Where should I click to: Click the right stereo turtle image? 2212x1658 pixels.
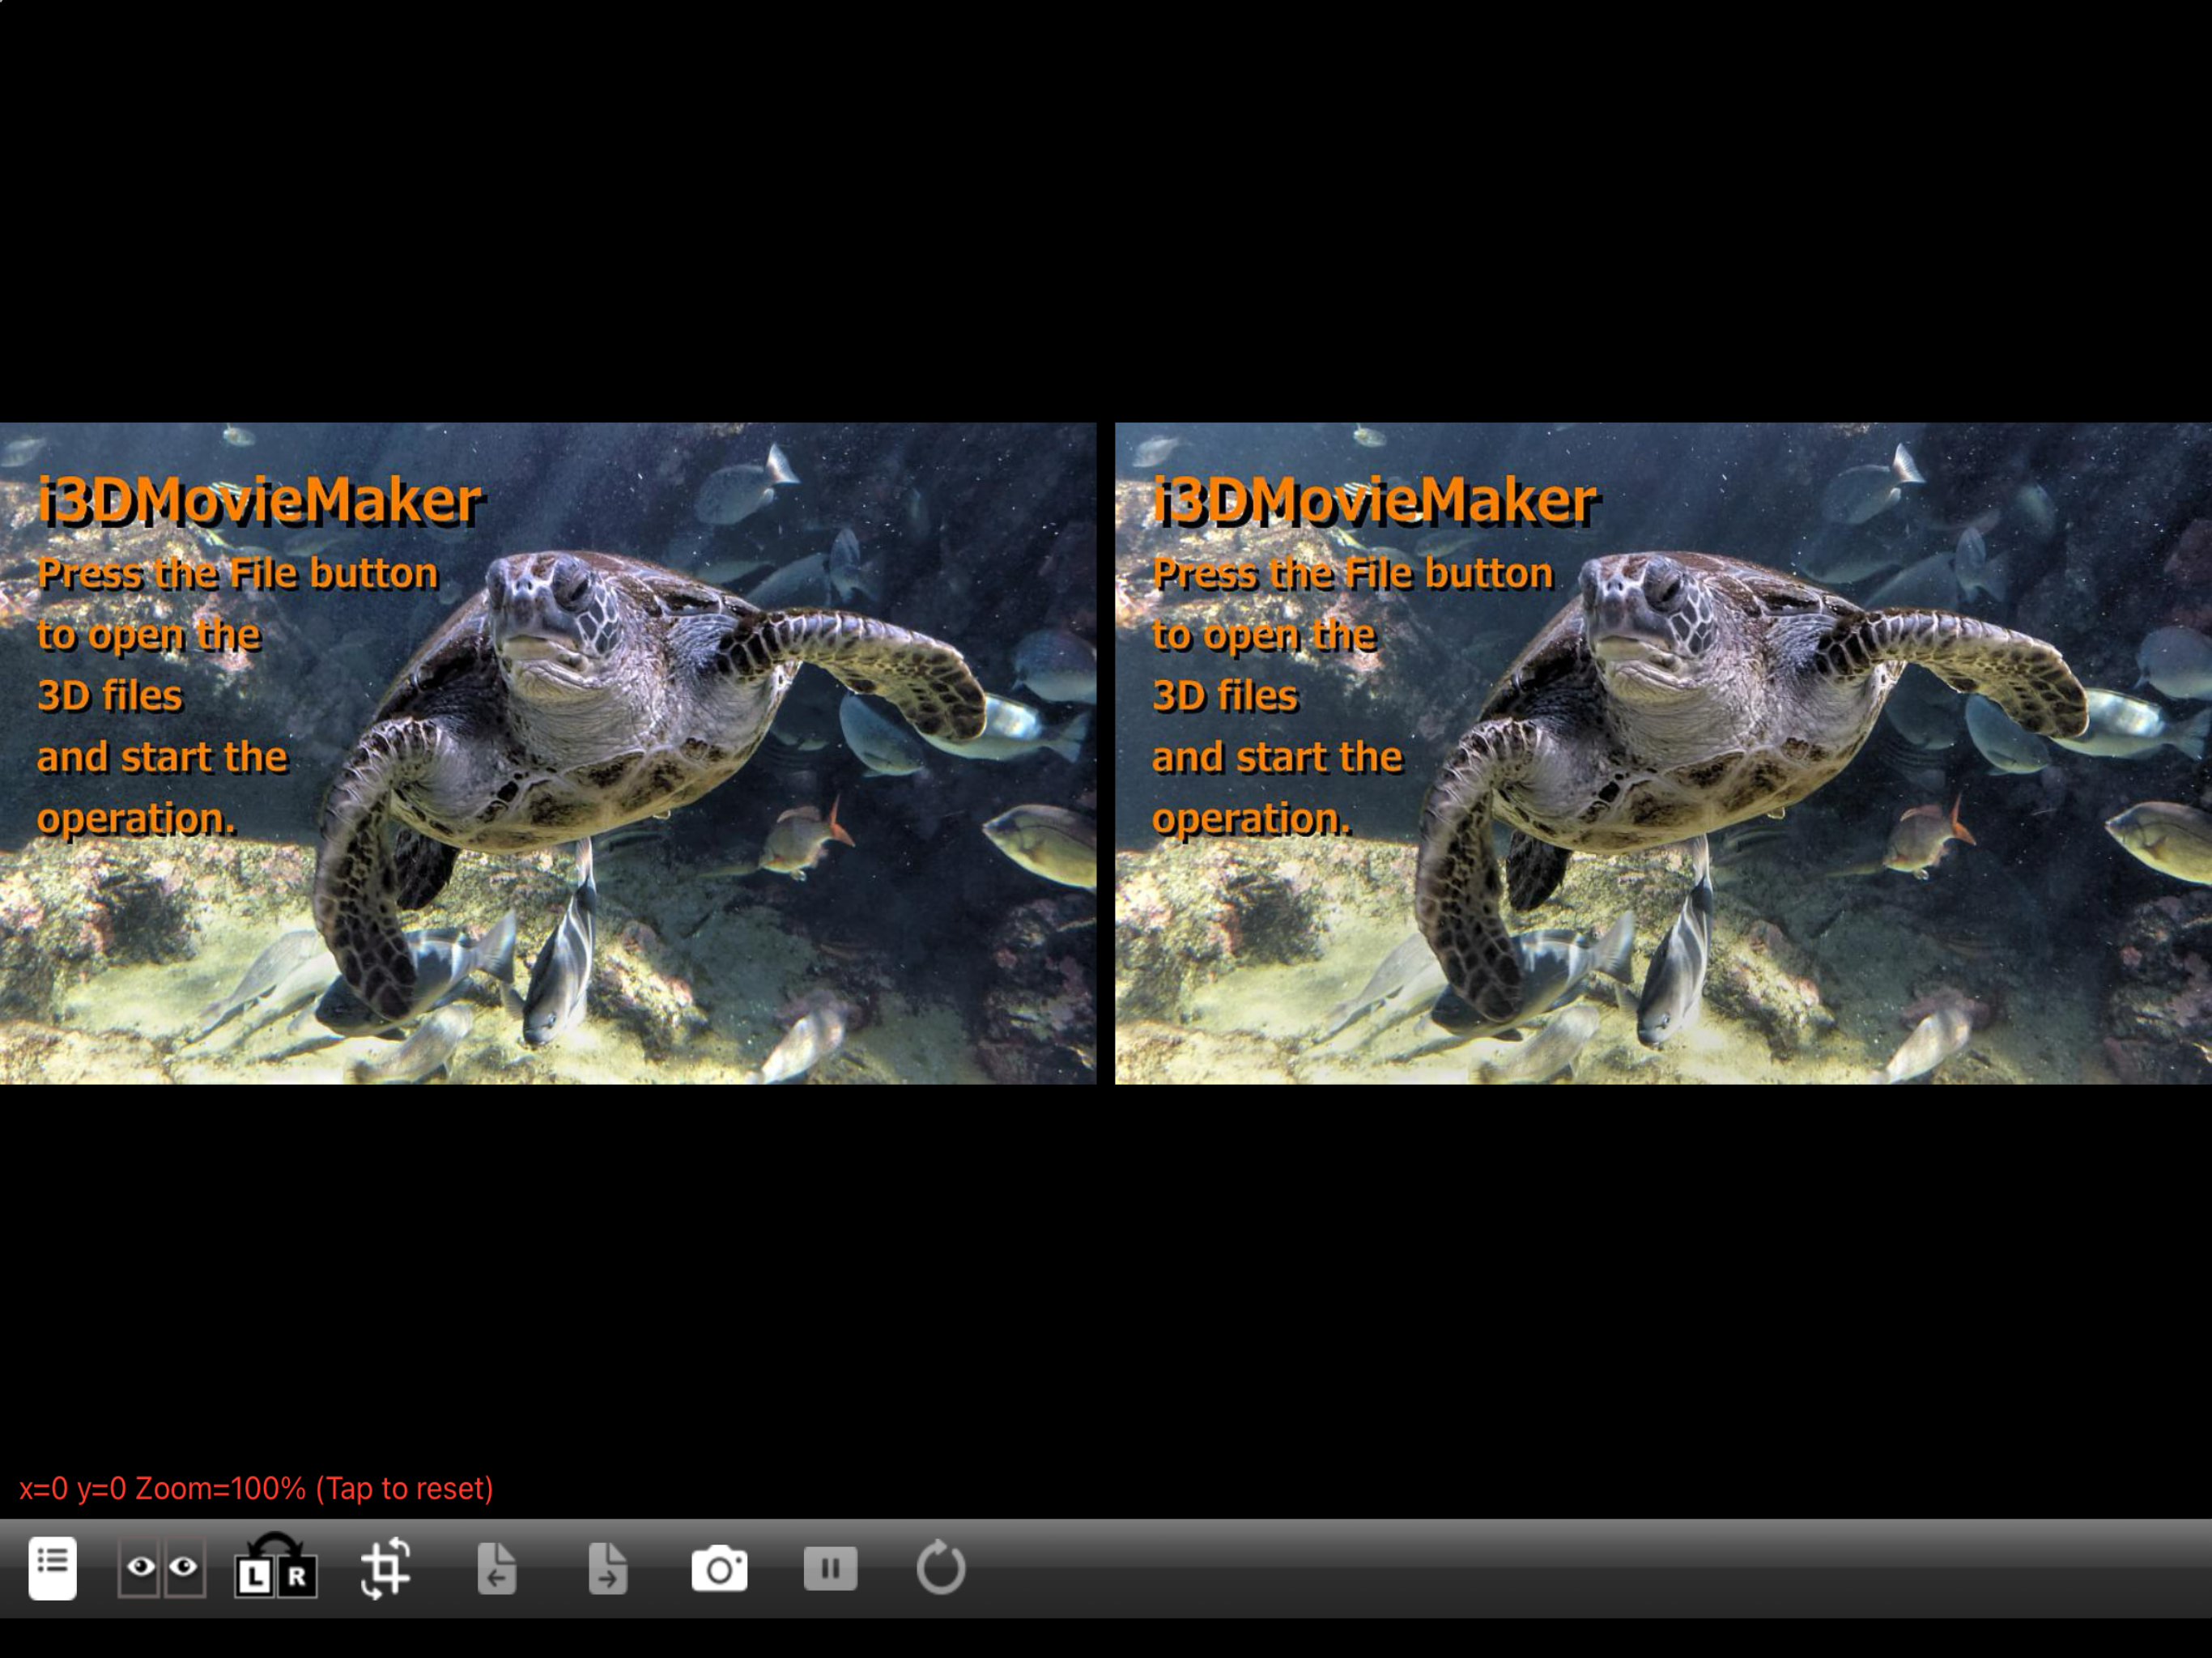pos(1663,753)
